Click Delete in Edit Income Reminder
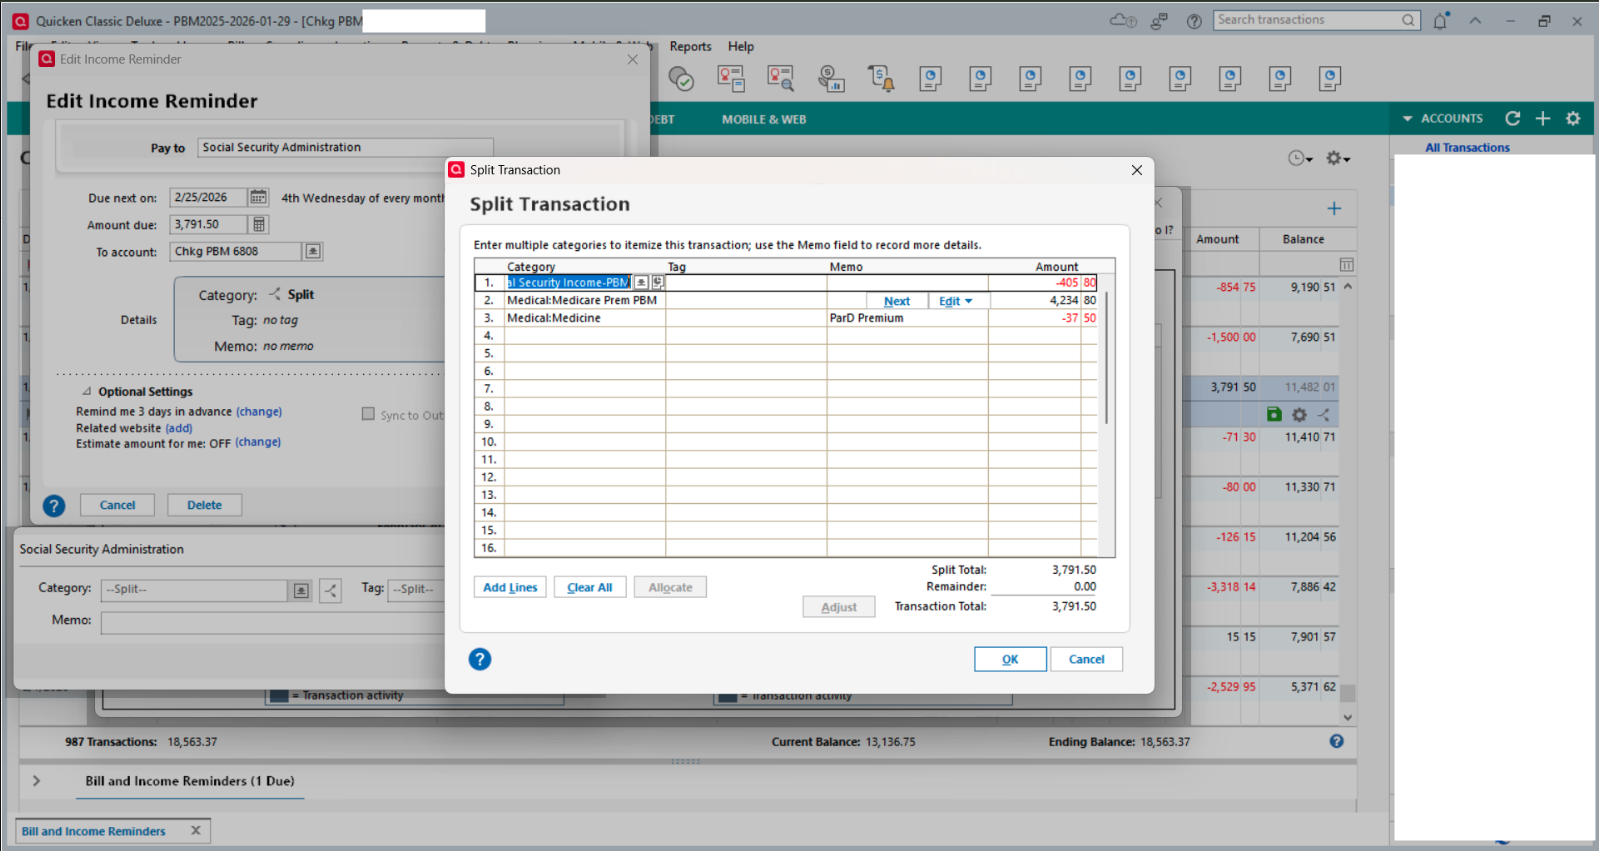The height and width of the screenshot is (851, 1599). coord(204,505)
